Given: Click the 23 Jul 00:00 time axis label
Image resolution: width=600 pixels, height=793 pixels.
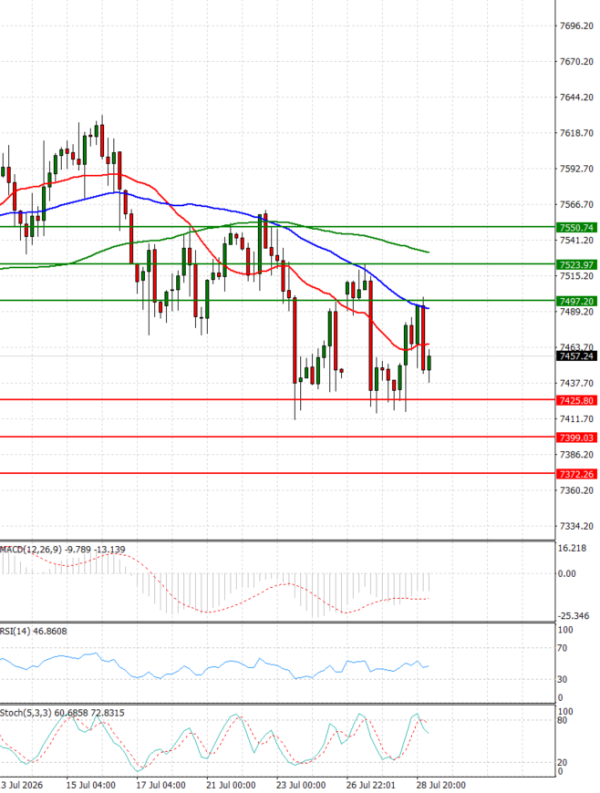Looking at the screenshot, I should pos(301,785).
